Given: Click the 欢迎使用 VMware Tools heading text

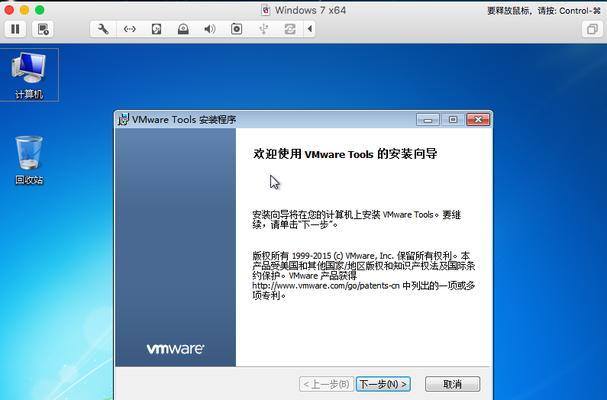Looking at the screenshot, I should tap(345, 154).
